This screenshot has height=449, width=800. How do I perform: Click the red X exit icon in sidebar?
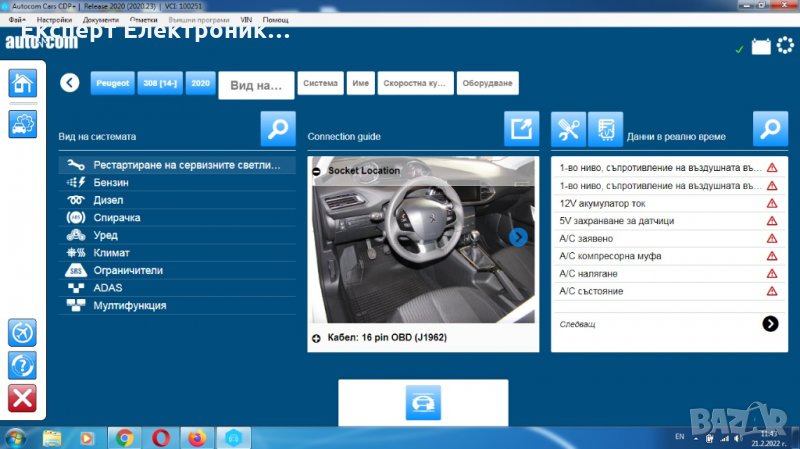point(22,398)
